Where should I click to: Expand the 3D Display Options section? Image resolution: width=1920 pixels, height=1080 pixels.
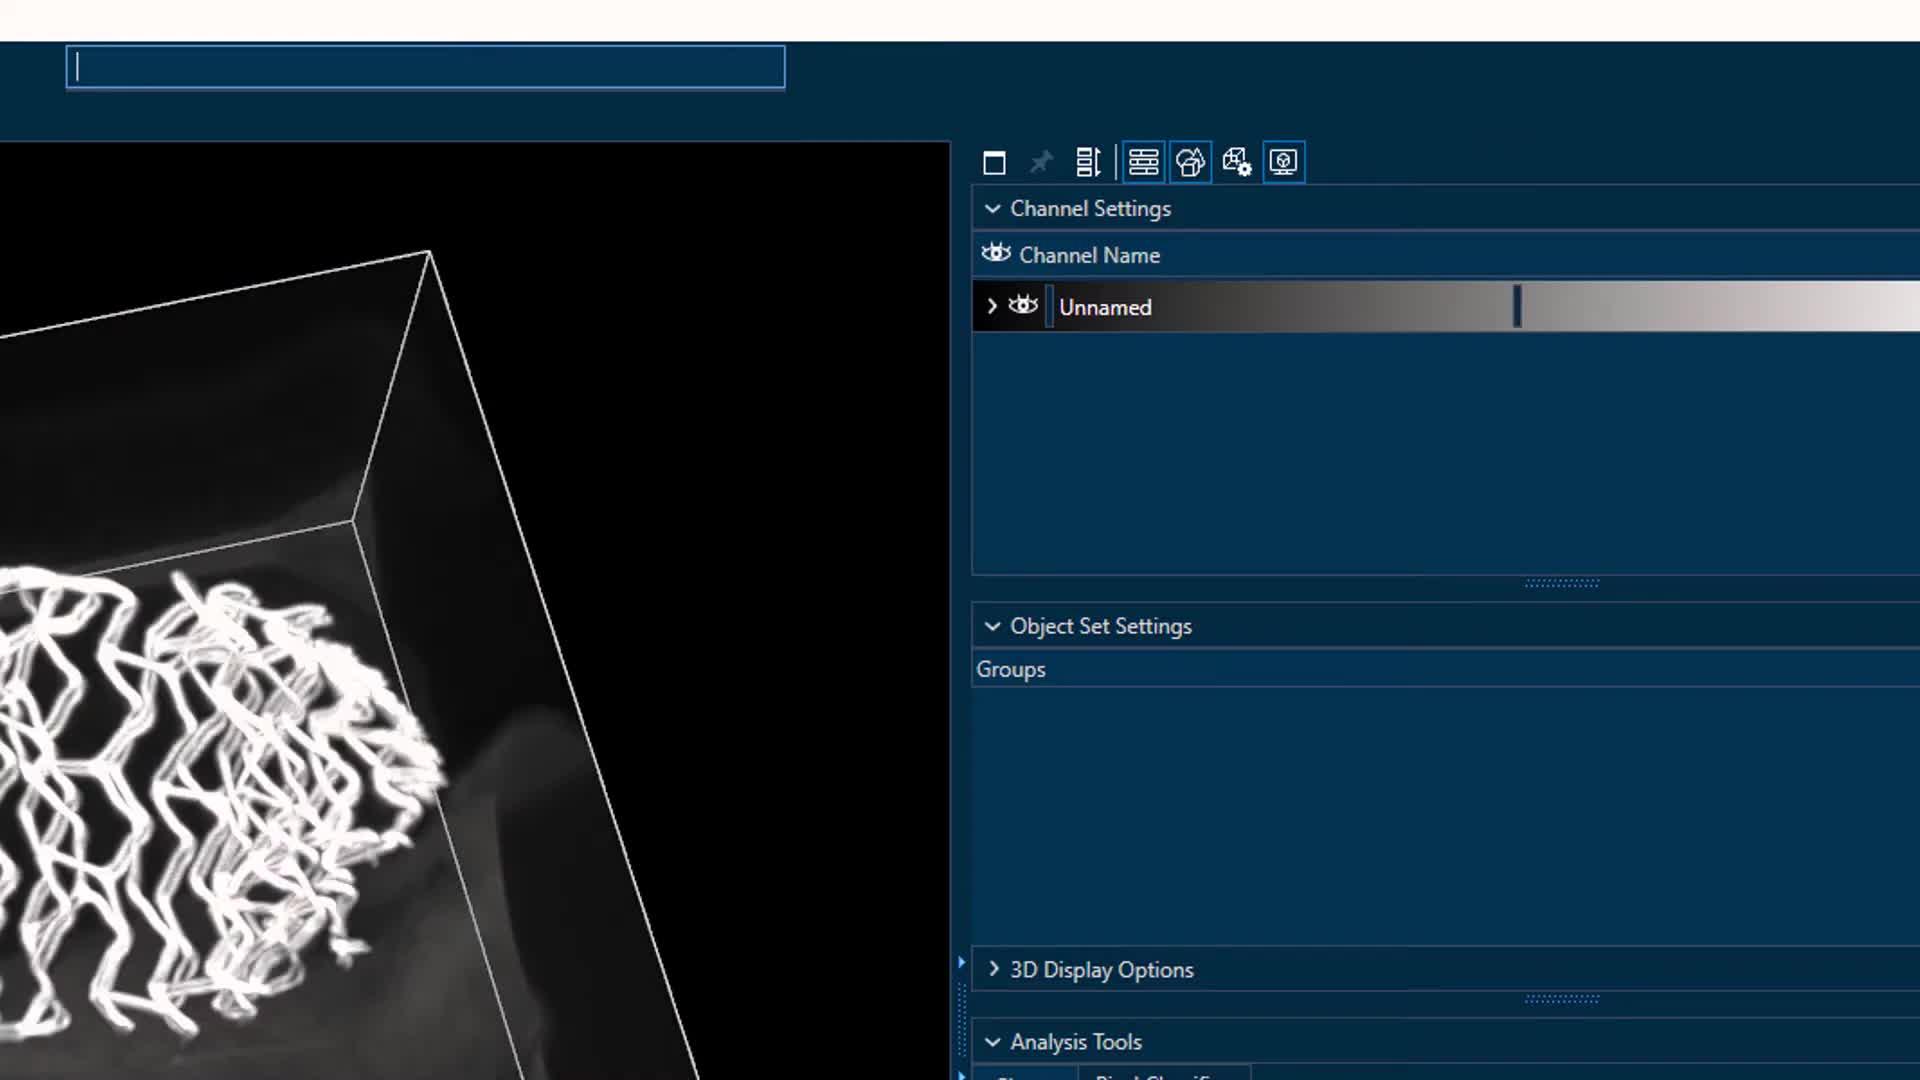pos(993,969)
